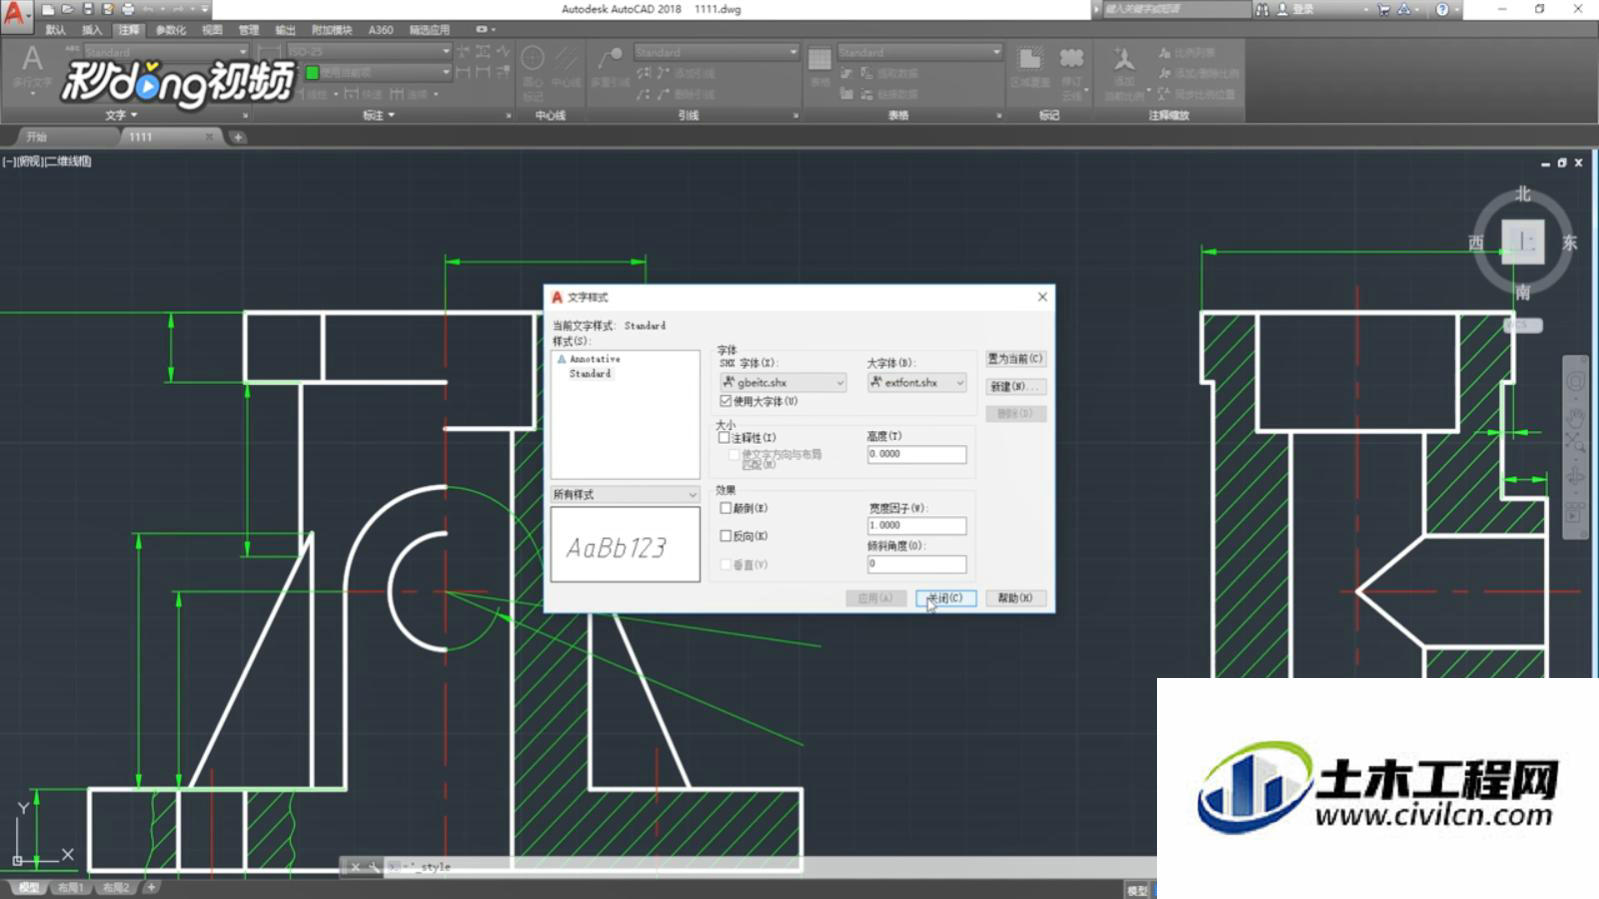Check the Backwards effect checkbox
1599x899 pixels.
726,536
